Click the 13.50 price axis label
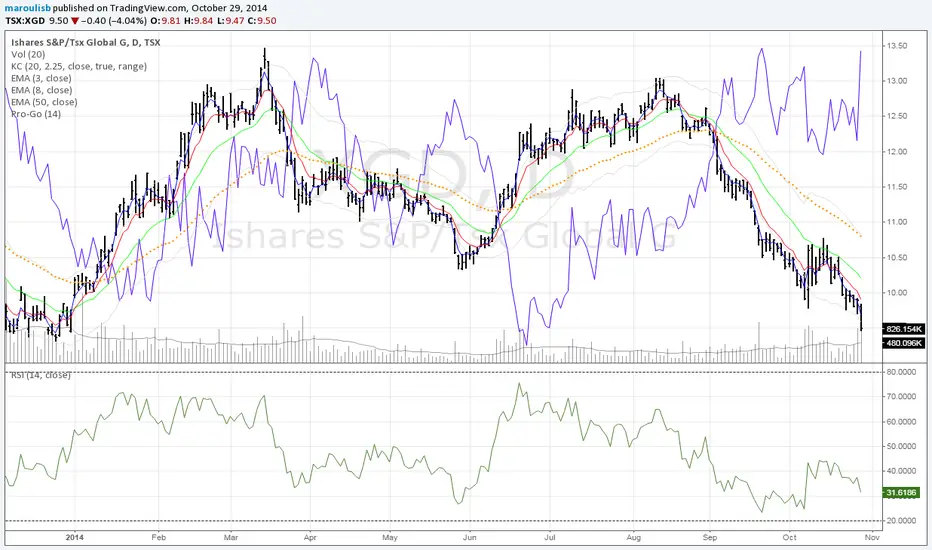Image resolution: width=932 pixels, height=550 pixels. pyautogui.click(x=896, y=46)
